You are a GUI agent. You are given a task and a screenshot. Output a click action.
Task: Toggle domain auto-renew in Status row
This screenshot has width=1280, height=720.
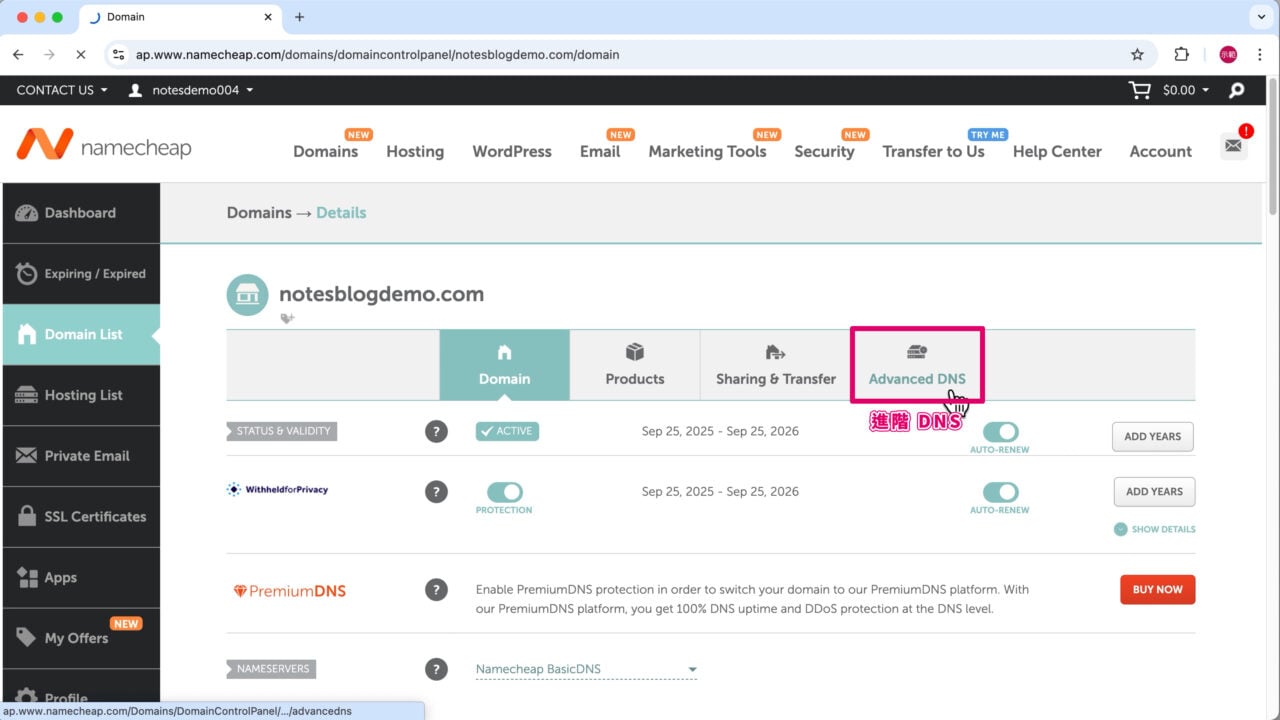pyautogui.click(x=1000, y=432)
